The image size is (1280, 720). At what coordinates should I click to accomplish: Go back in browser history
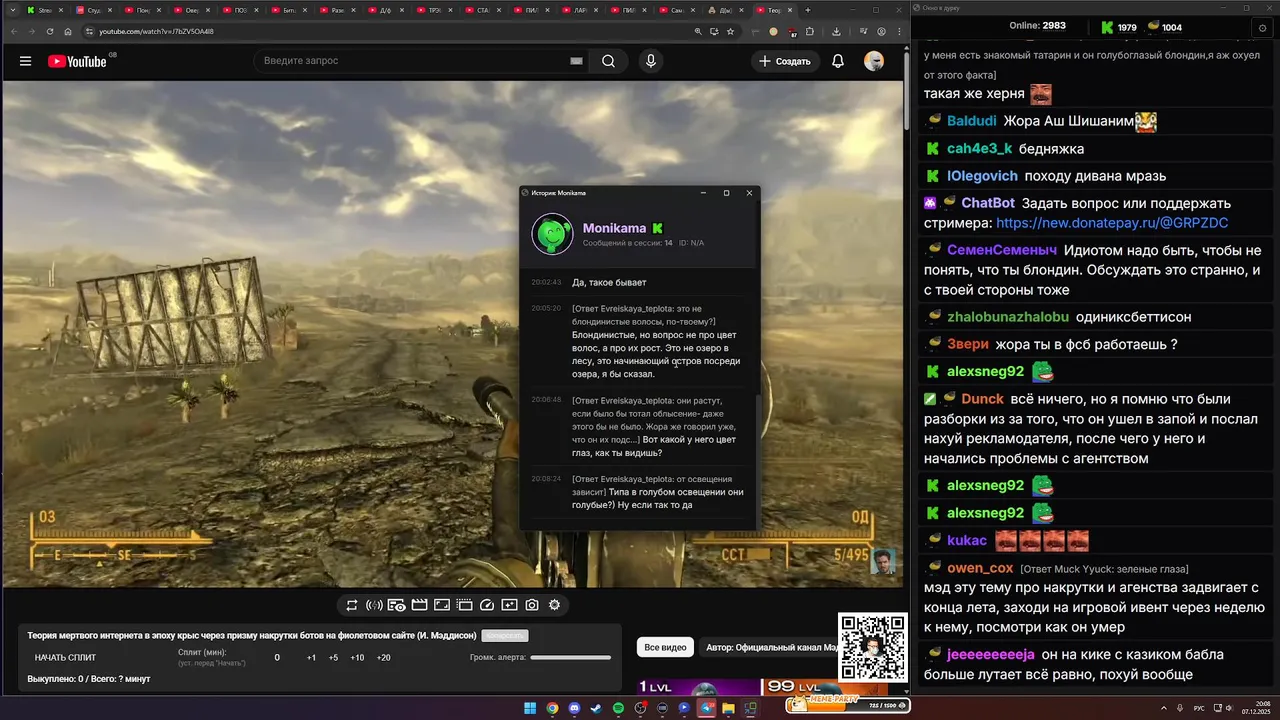pyautogui.click(x=14, y=31)
